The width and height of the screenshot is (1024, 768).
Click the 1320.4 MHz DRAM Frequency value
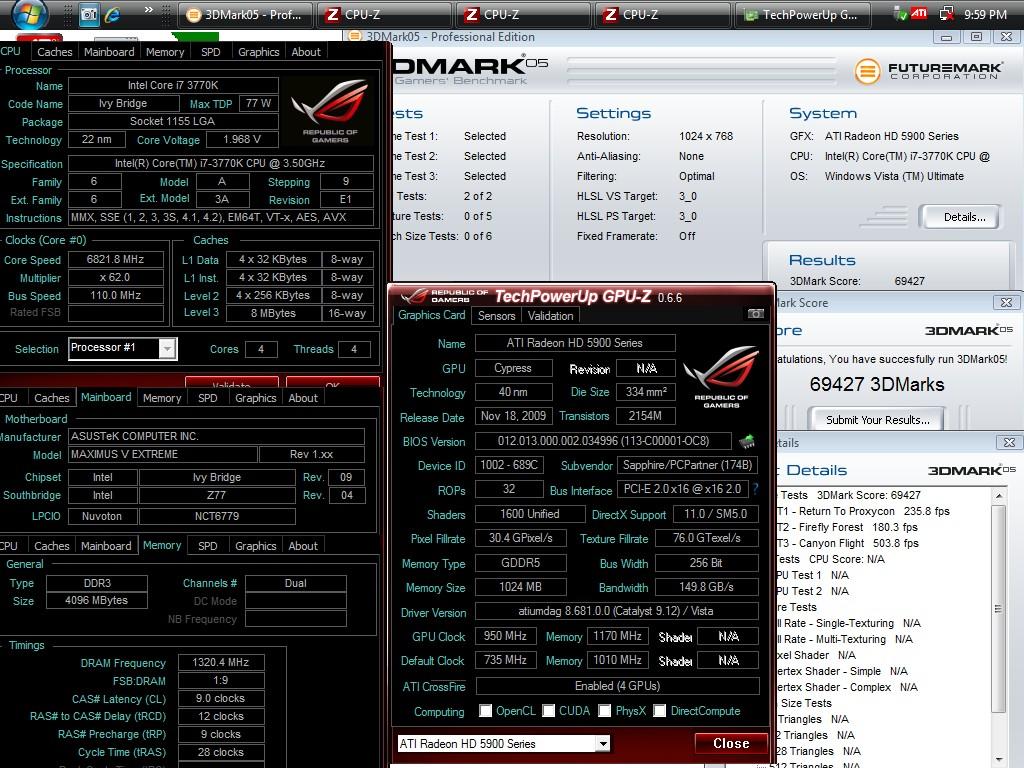(x=221, y=662)
